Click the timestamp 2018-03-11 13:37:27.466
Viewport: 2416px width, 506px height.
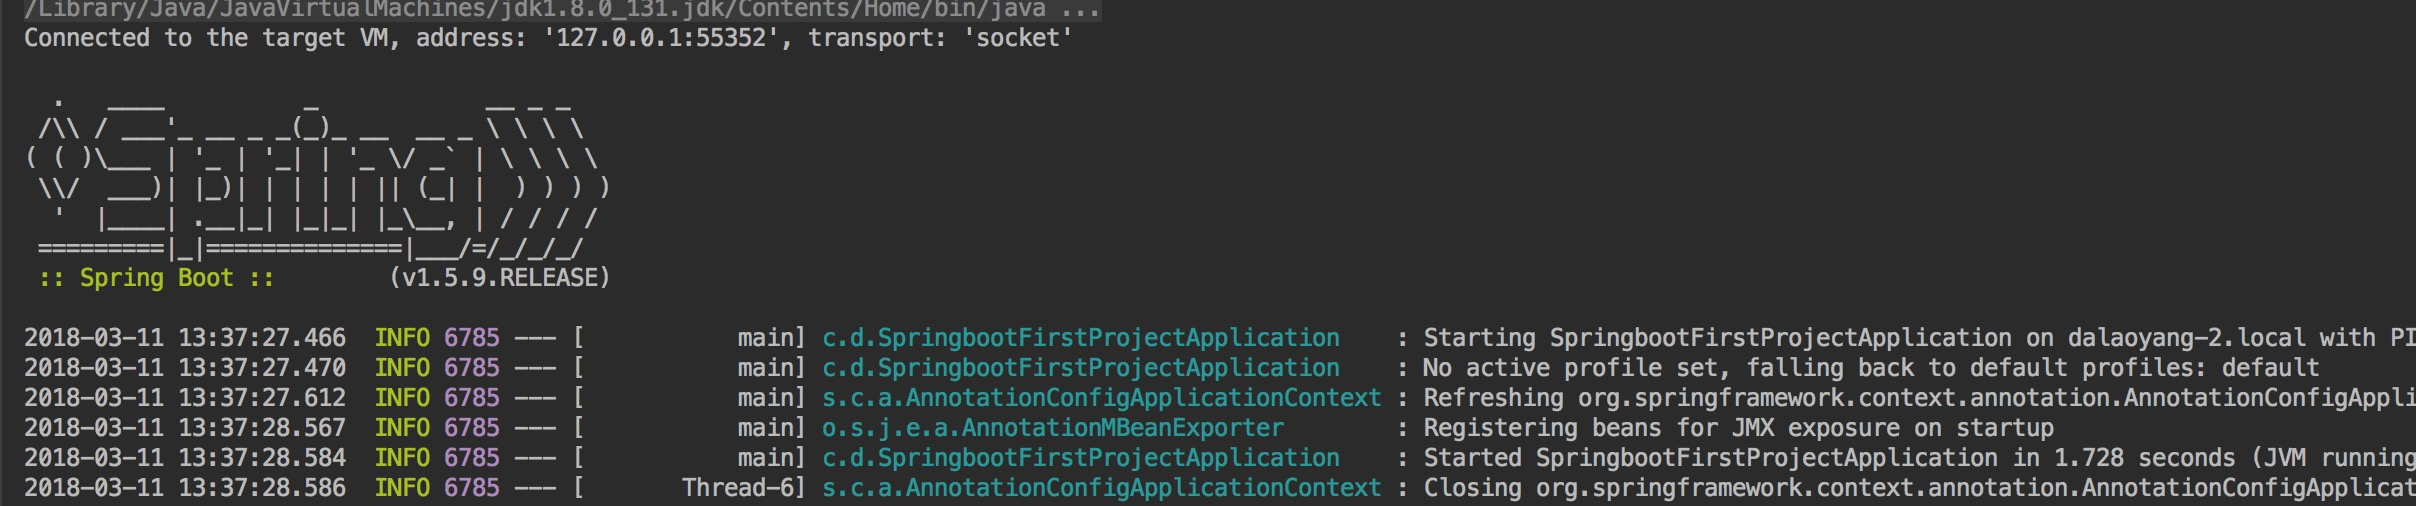click(x=185, y=338)
